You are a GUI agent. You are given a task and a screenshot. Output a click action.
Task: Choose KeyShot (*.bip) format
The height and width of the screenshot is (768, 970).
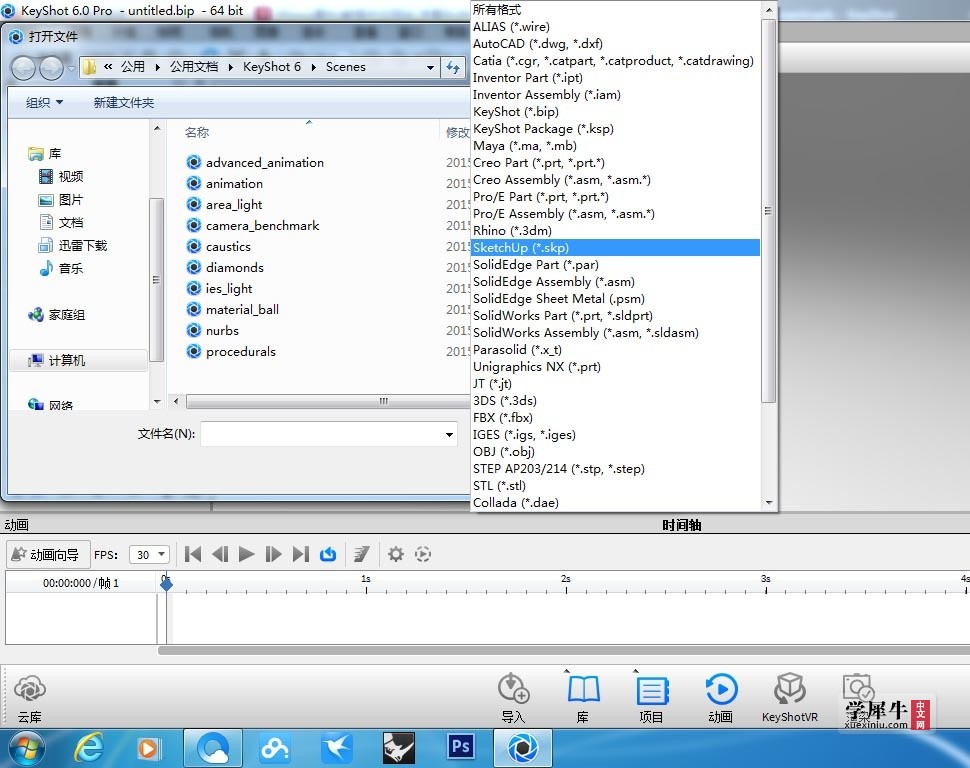tap(616, 111)
